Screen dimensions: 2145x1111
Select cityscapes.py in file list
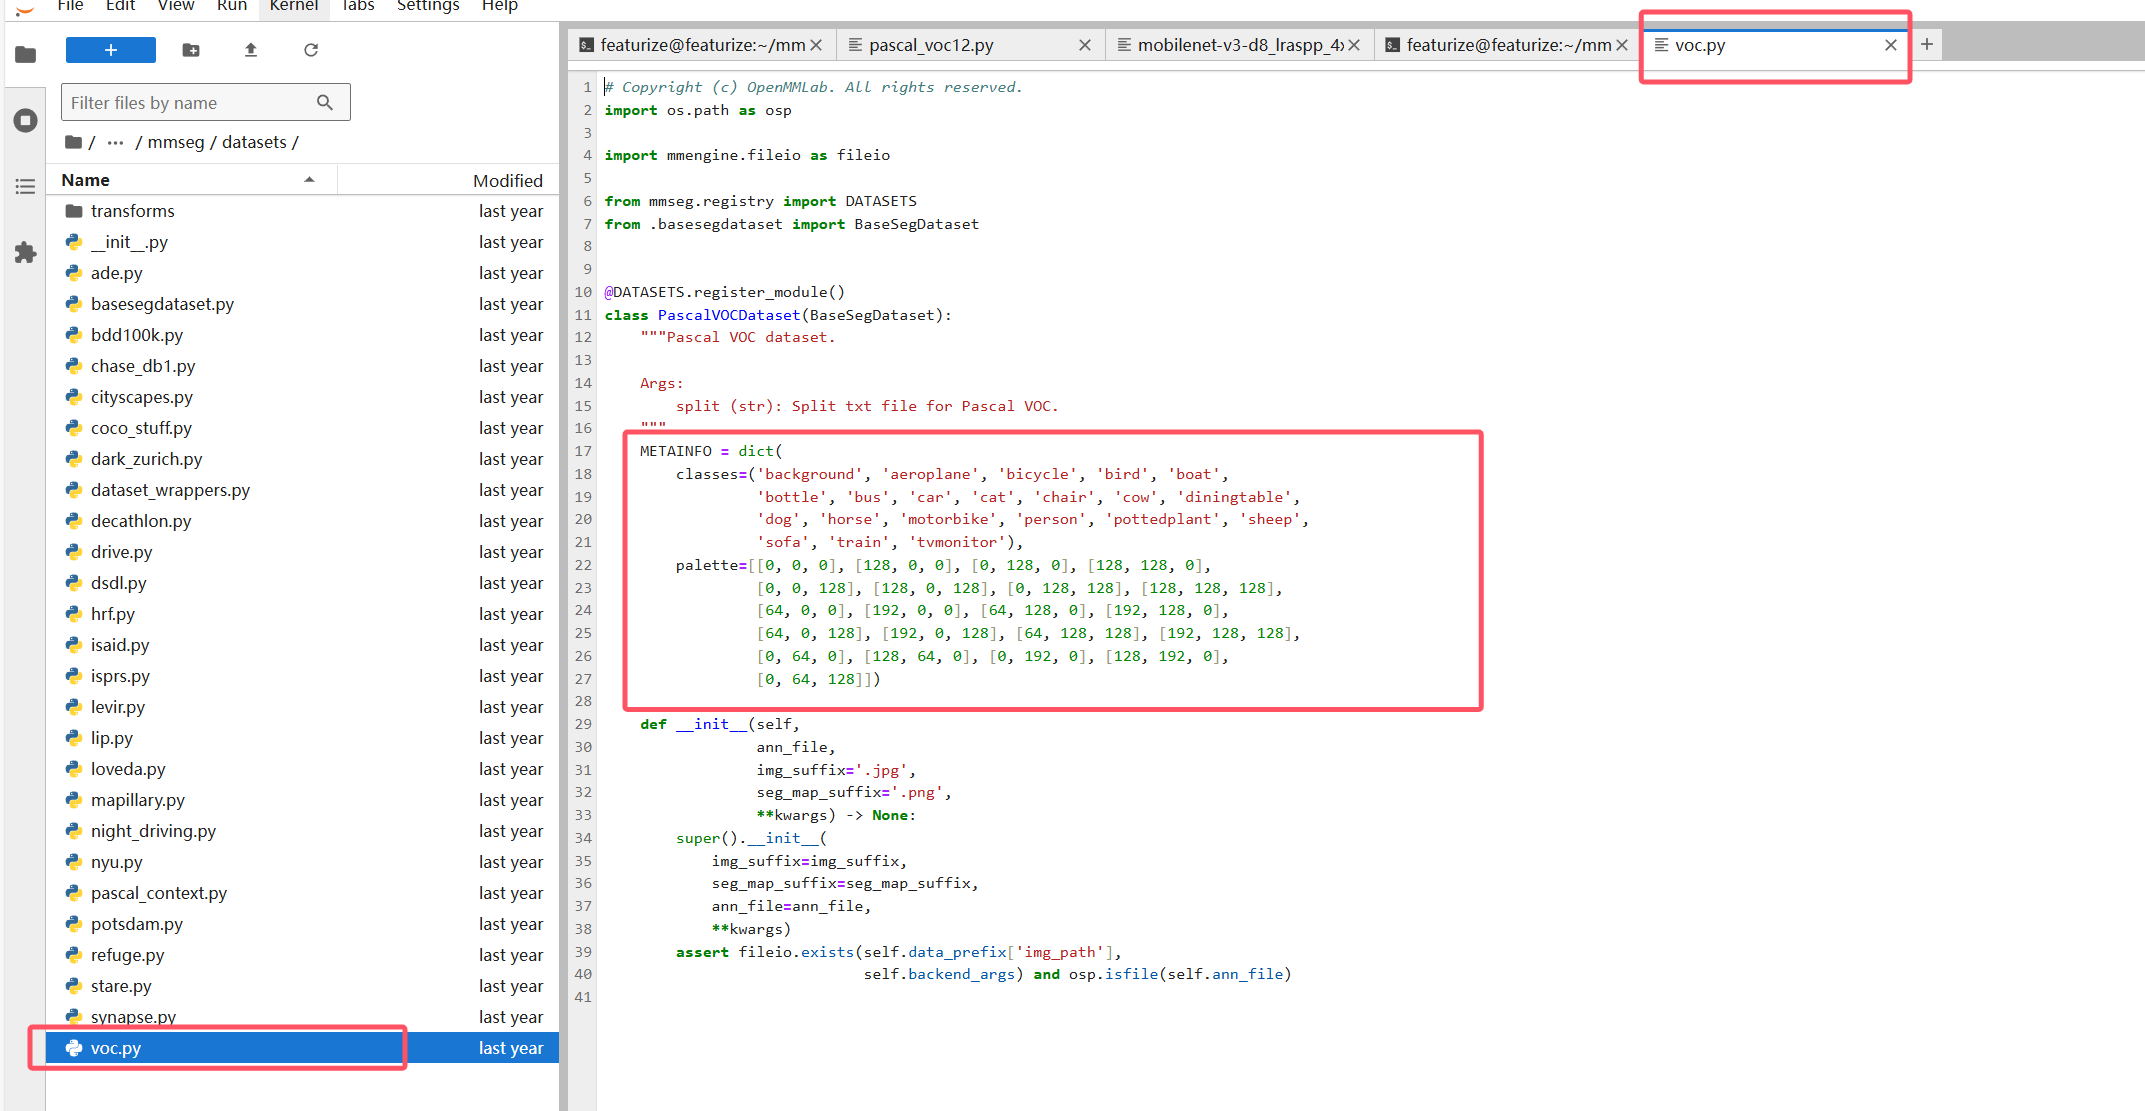pyautogui.click(x=302, y=397)
